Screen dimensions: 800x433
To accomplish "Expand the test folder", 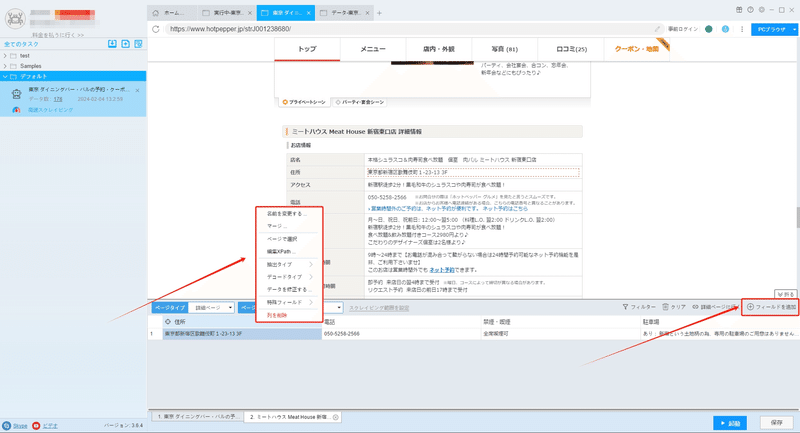I will coord(5,56).
